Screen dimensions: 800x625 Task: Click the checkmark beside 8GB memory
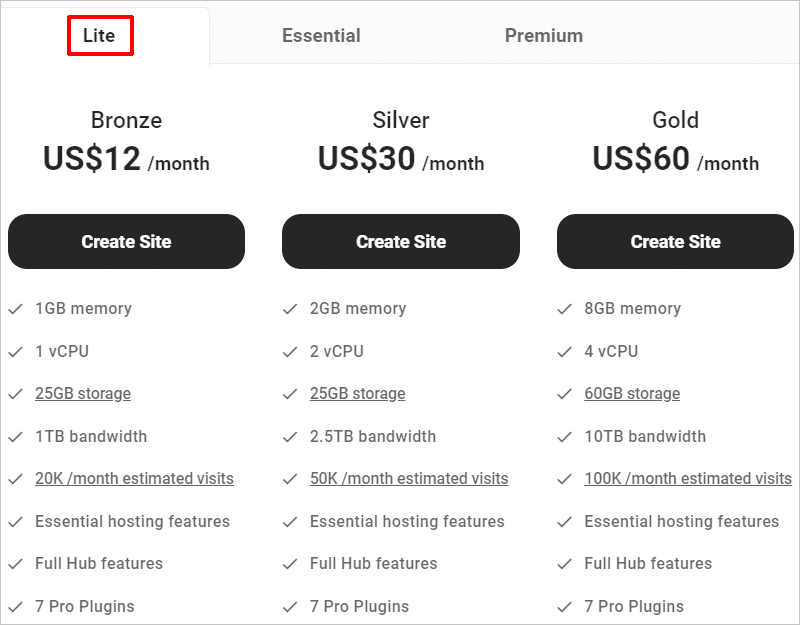point(565,309)
